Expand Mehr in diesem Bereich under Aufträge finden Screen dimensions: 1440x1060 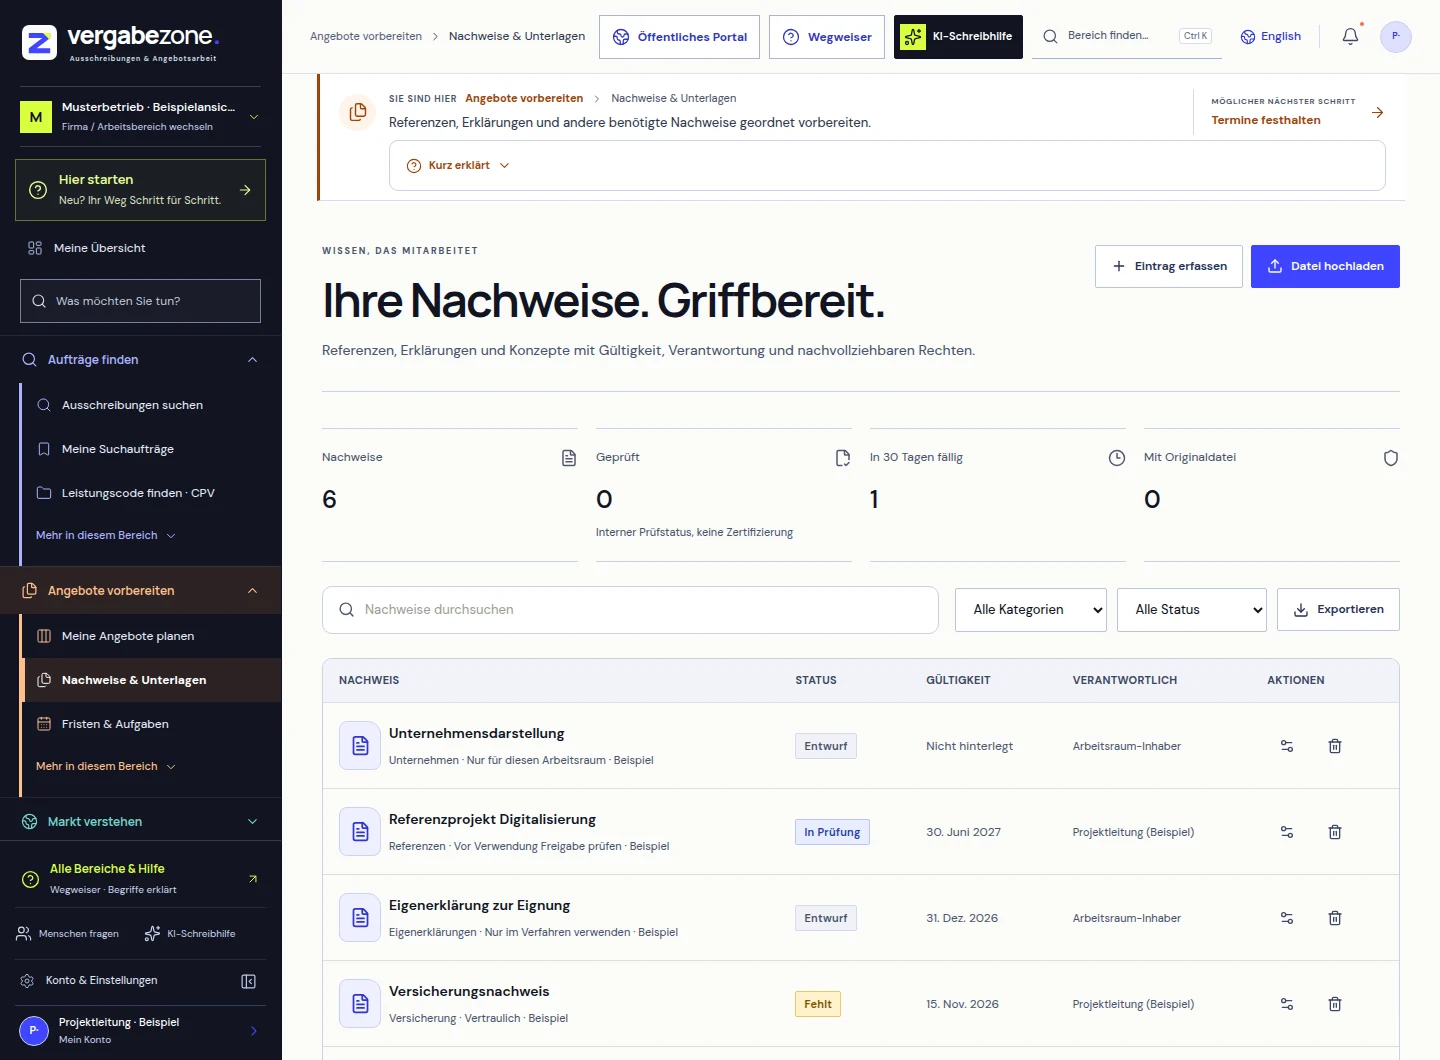point(106,536)
